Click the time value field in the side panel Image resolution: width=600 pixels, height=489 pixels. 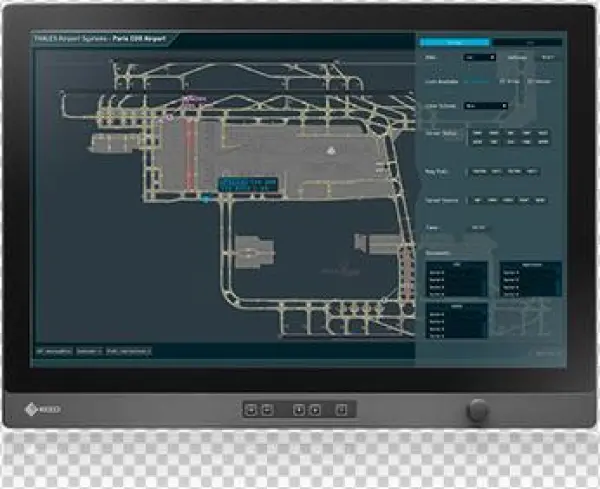478,227
